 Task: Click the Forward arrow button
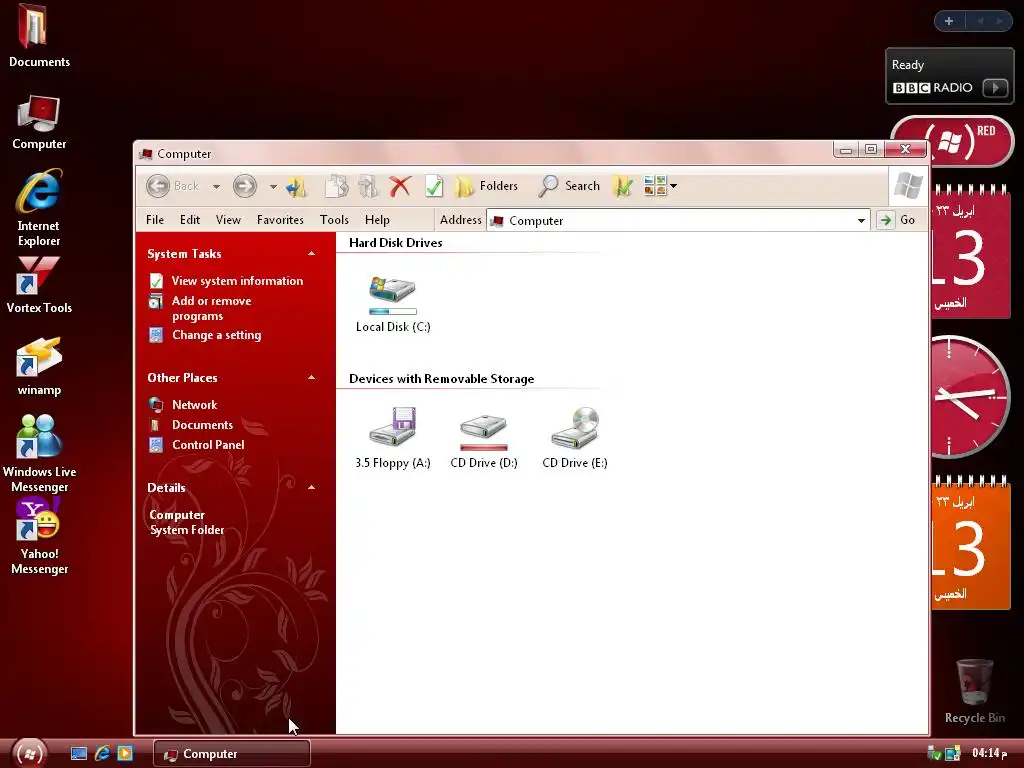[245, 186]
